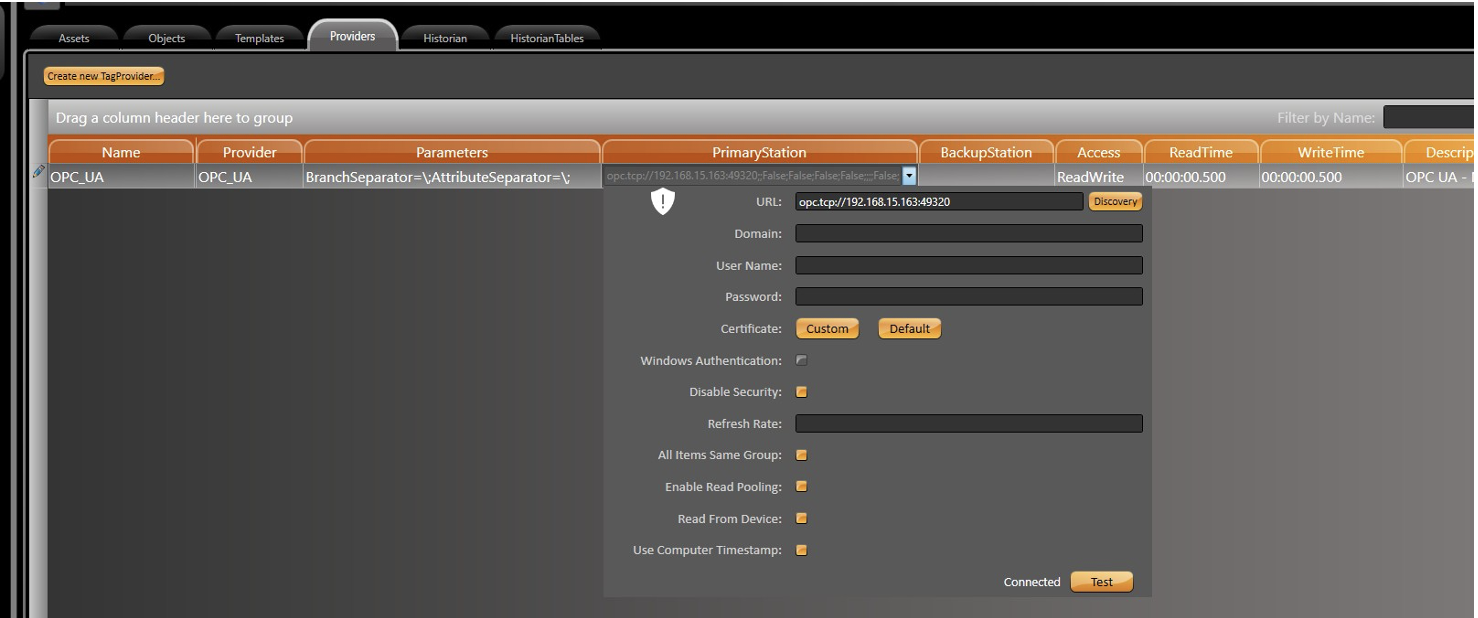Collapse the PrimaryStation dropdown arrow

909,177
